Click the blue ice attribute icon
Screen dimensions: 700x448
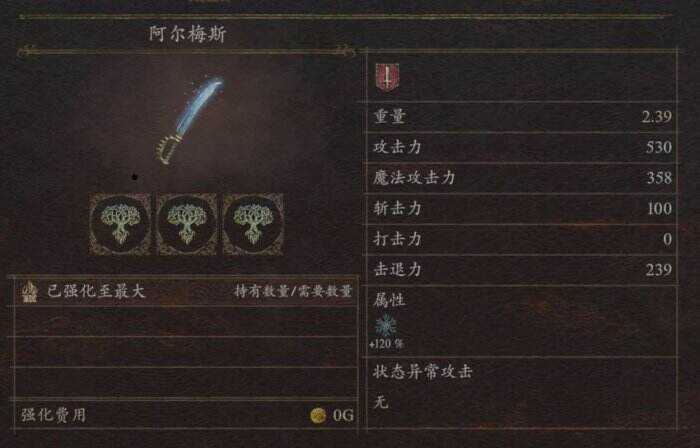385,325
